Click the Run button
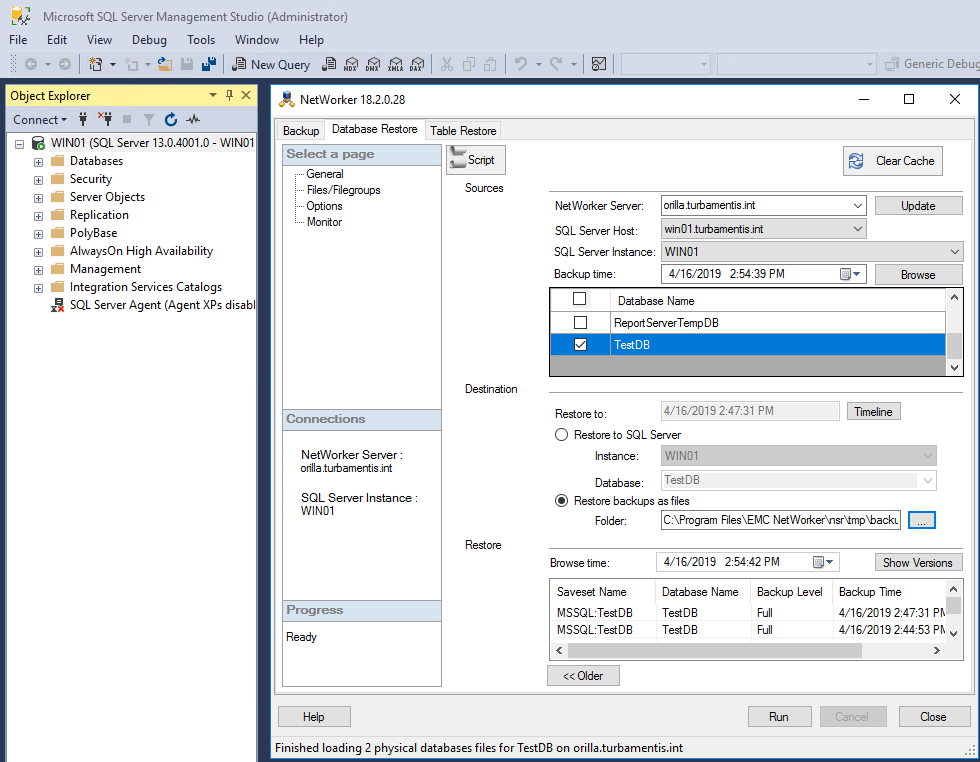Screen dimensions: 980x762 click(779, 716)
